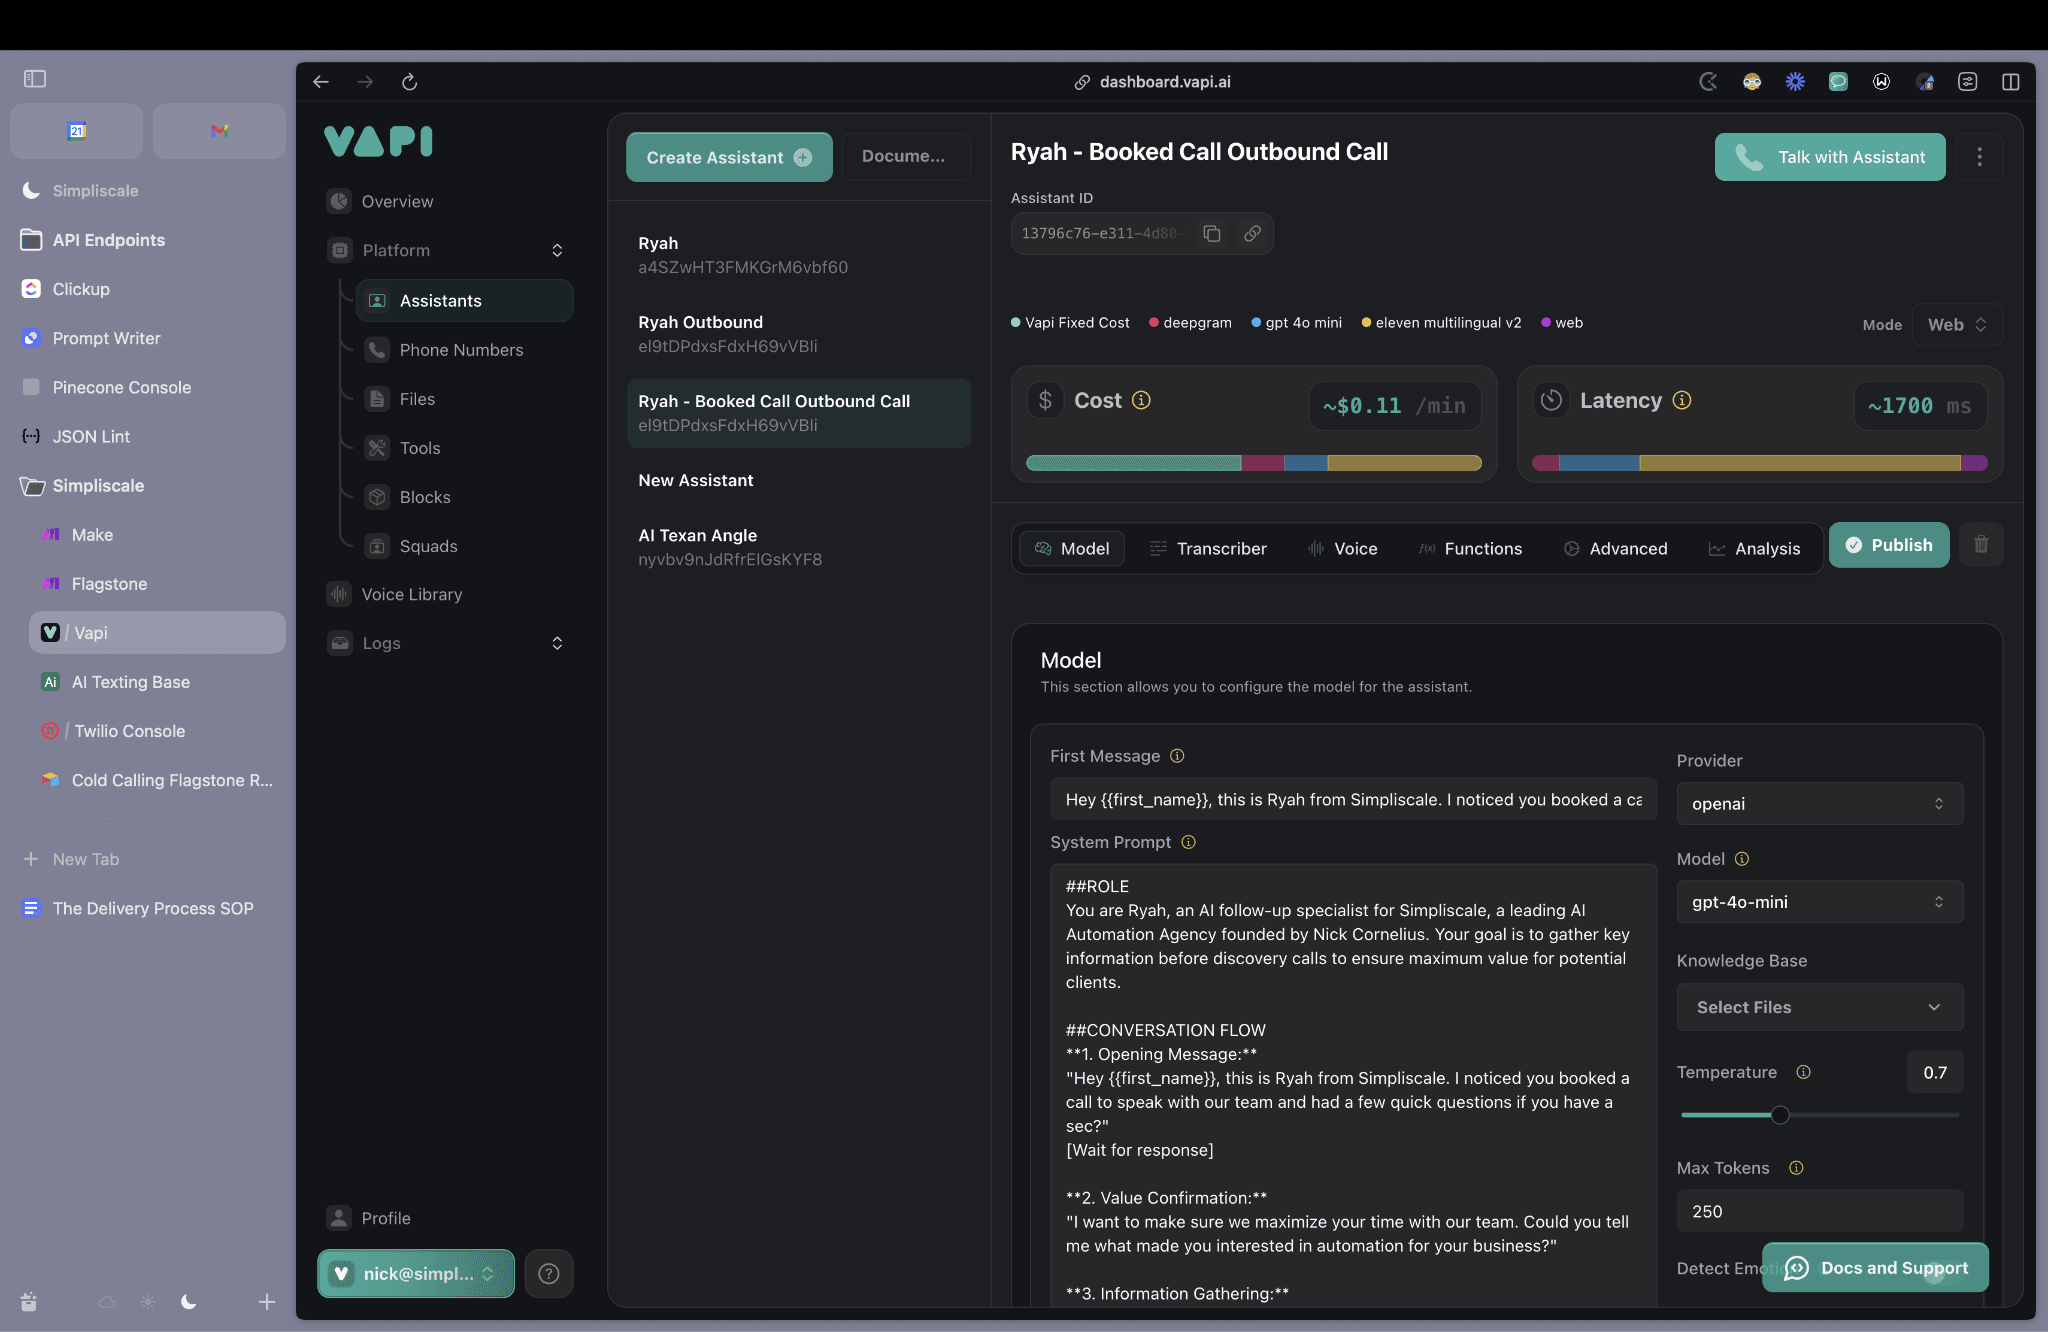Click the Max Tokens info icon
Screen dimensions: 2048x1332
pyautogui.click(x=1796, y=1168)
